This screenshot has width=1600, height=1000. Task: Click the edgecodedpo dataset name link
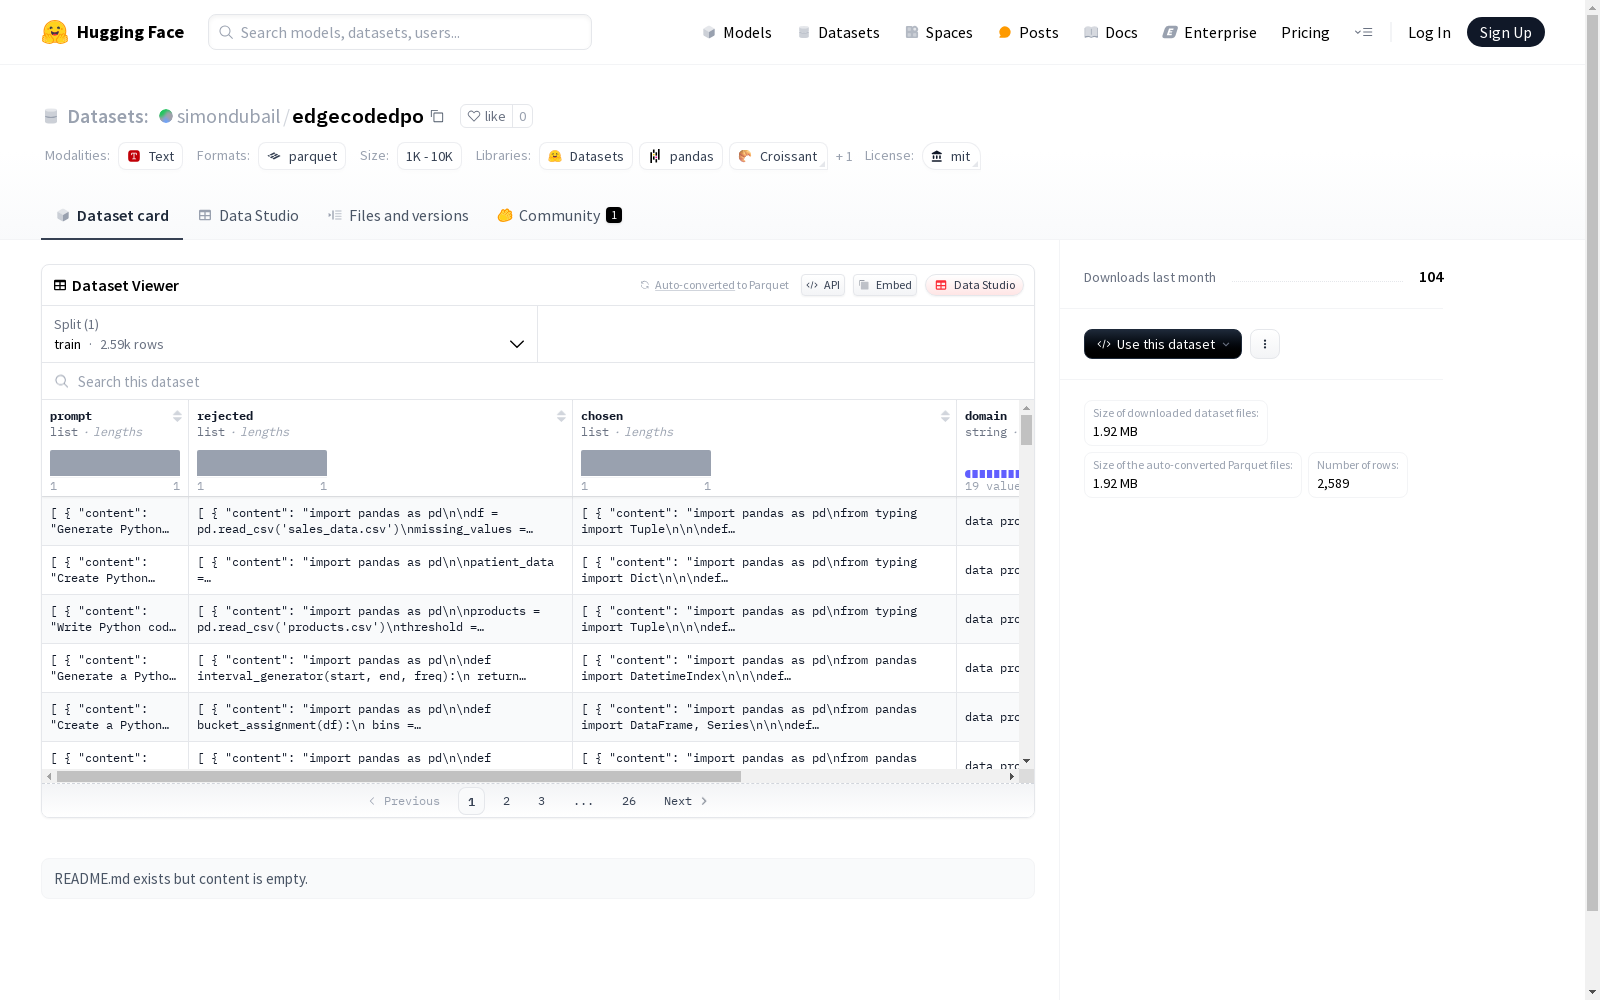358,116
